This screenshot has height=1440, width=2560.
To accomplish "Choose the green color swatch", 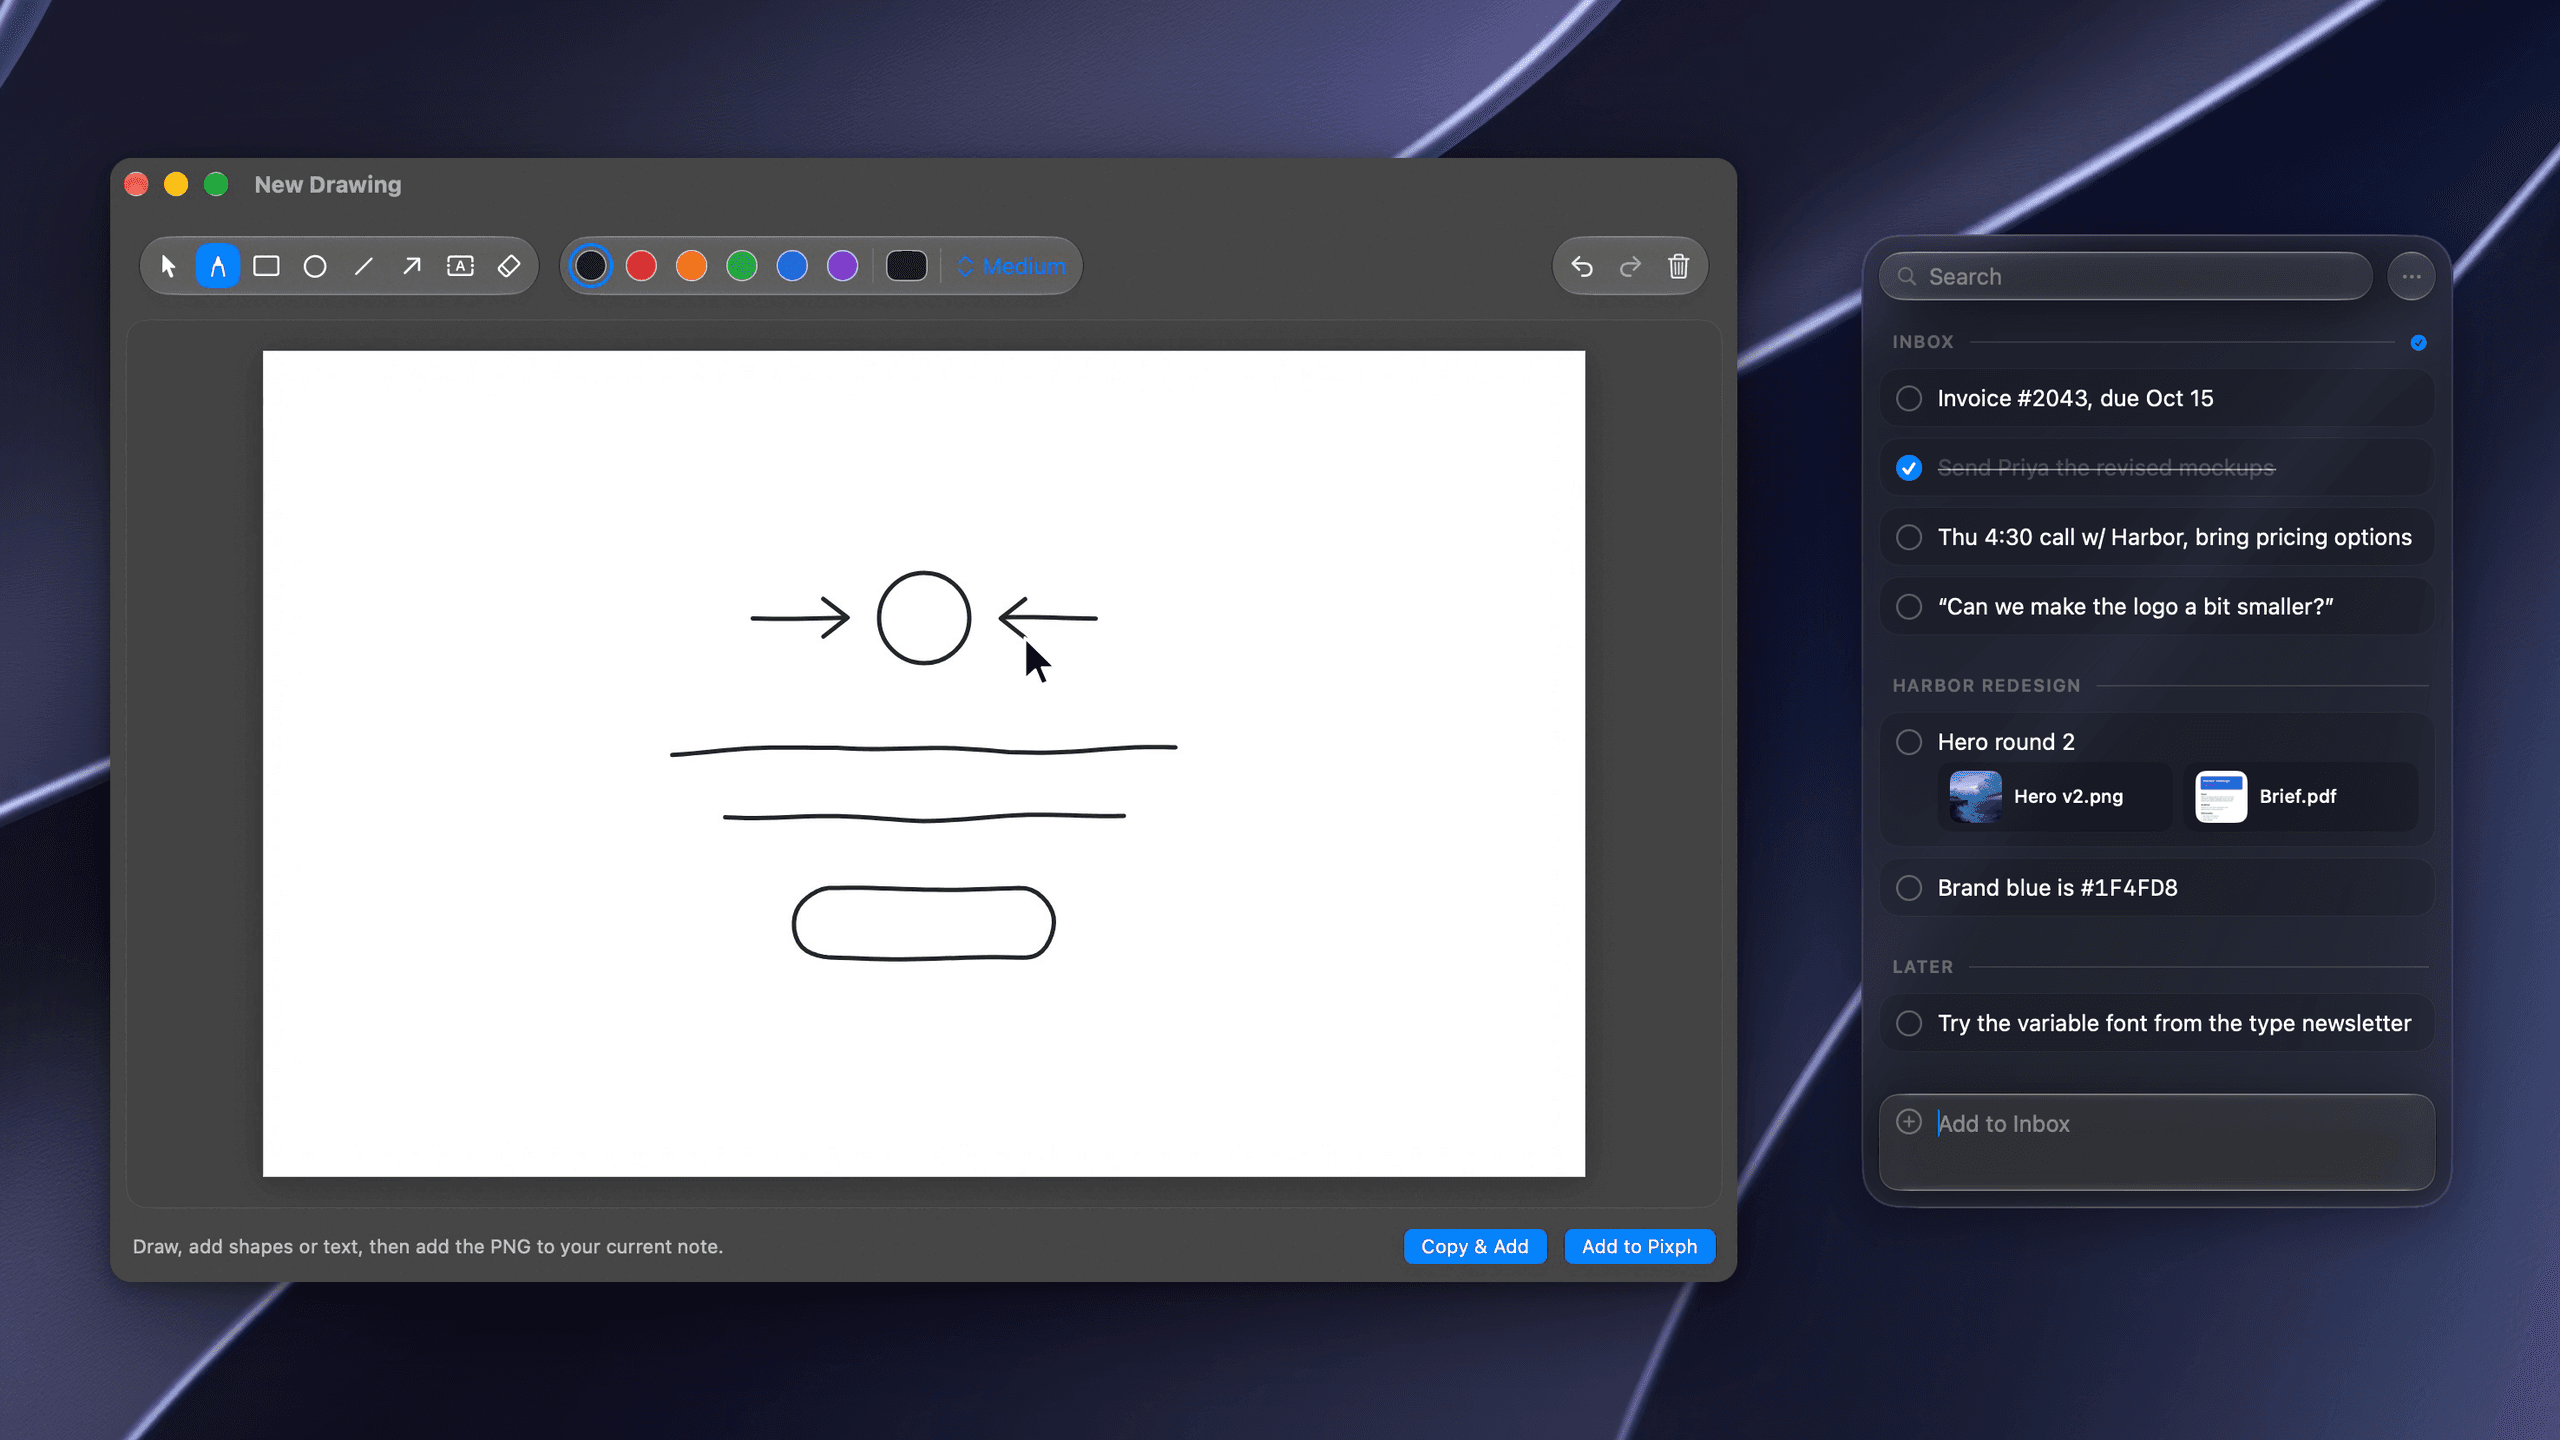I will [x=742, y=266].
